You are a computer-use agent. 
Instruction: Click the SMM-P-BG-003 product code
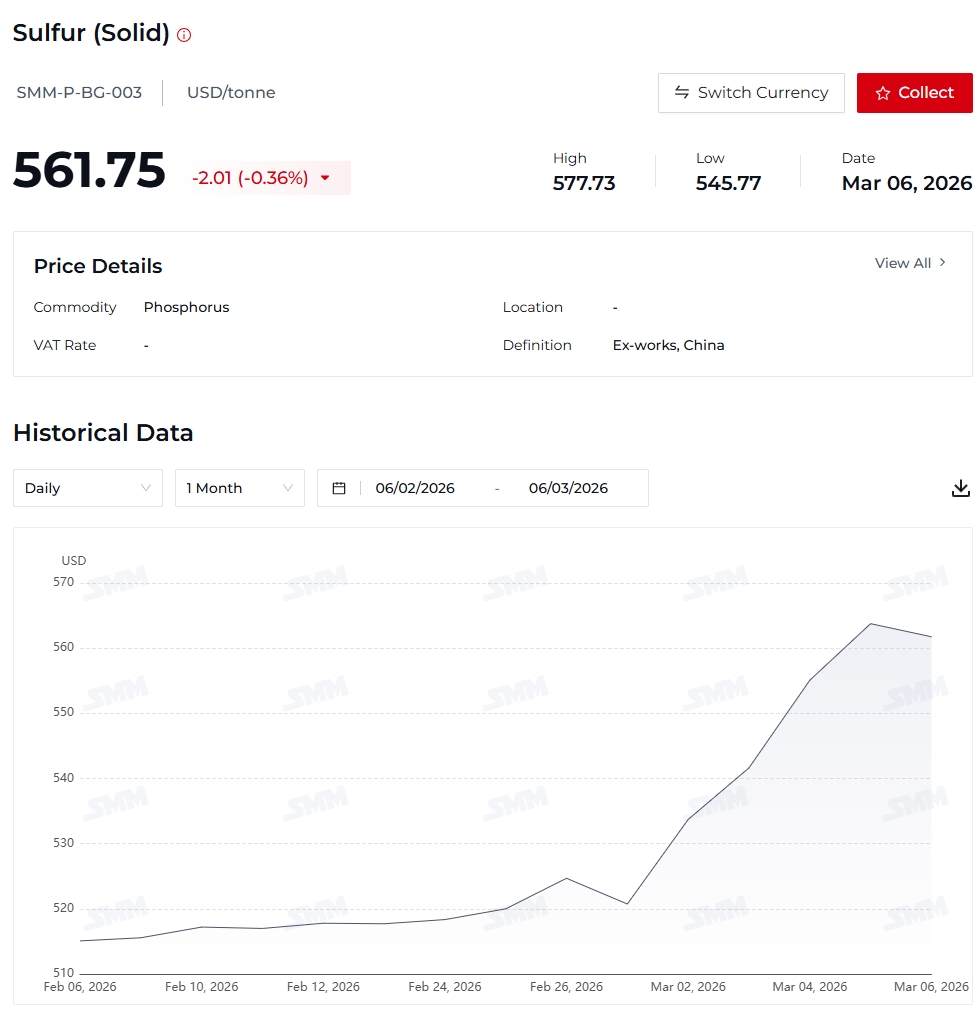click(x=79, y=93)
